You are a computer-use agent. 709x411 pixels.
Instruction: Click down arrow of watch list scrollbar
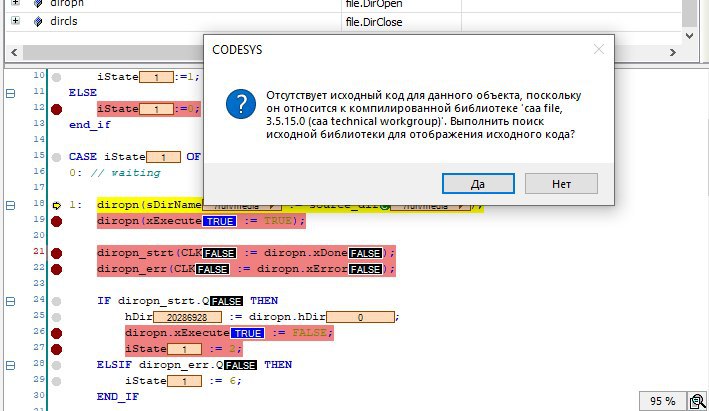690,36
